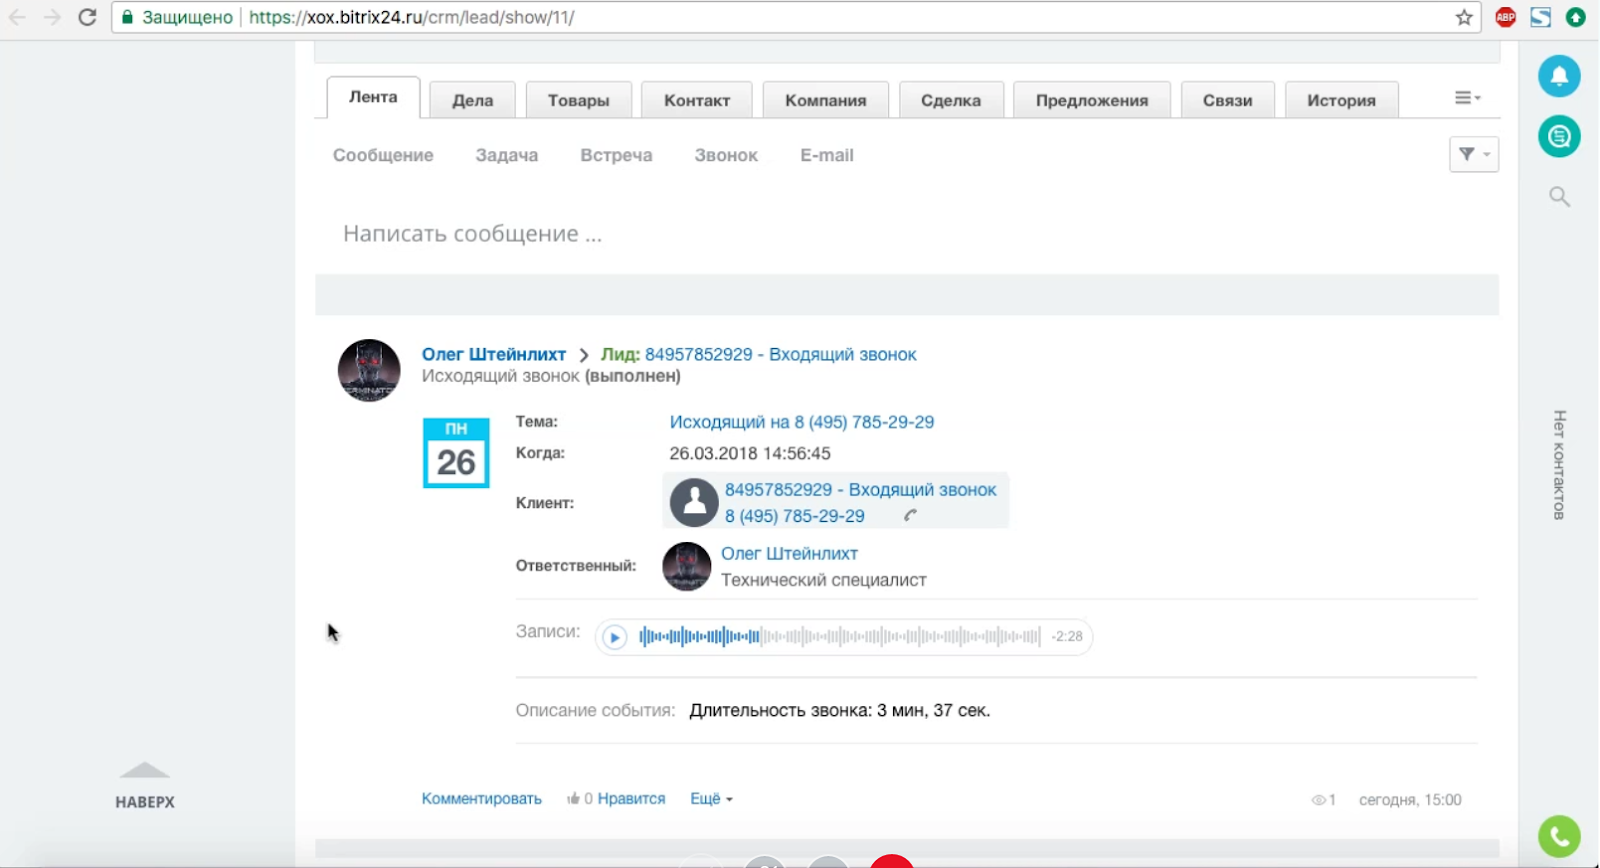Click the avatar in Ответственный row
The height and width of the screenshot is (868, 1600).
tap(687, 566)
